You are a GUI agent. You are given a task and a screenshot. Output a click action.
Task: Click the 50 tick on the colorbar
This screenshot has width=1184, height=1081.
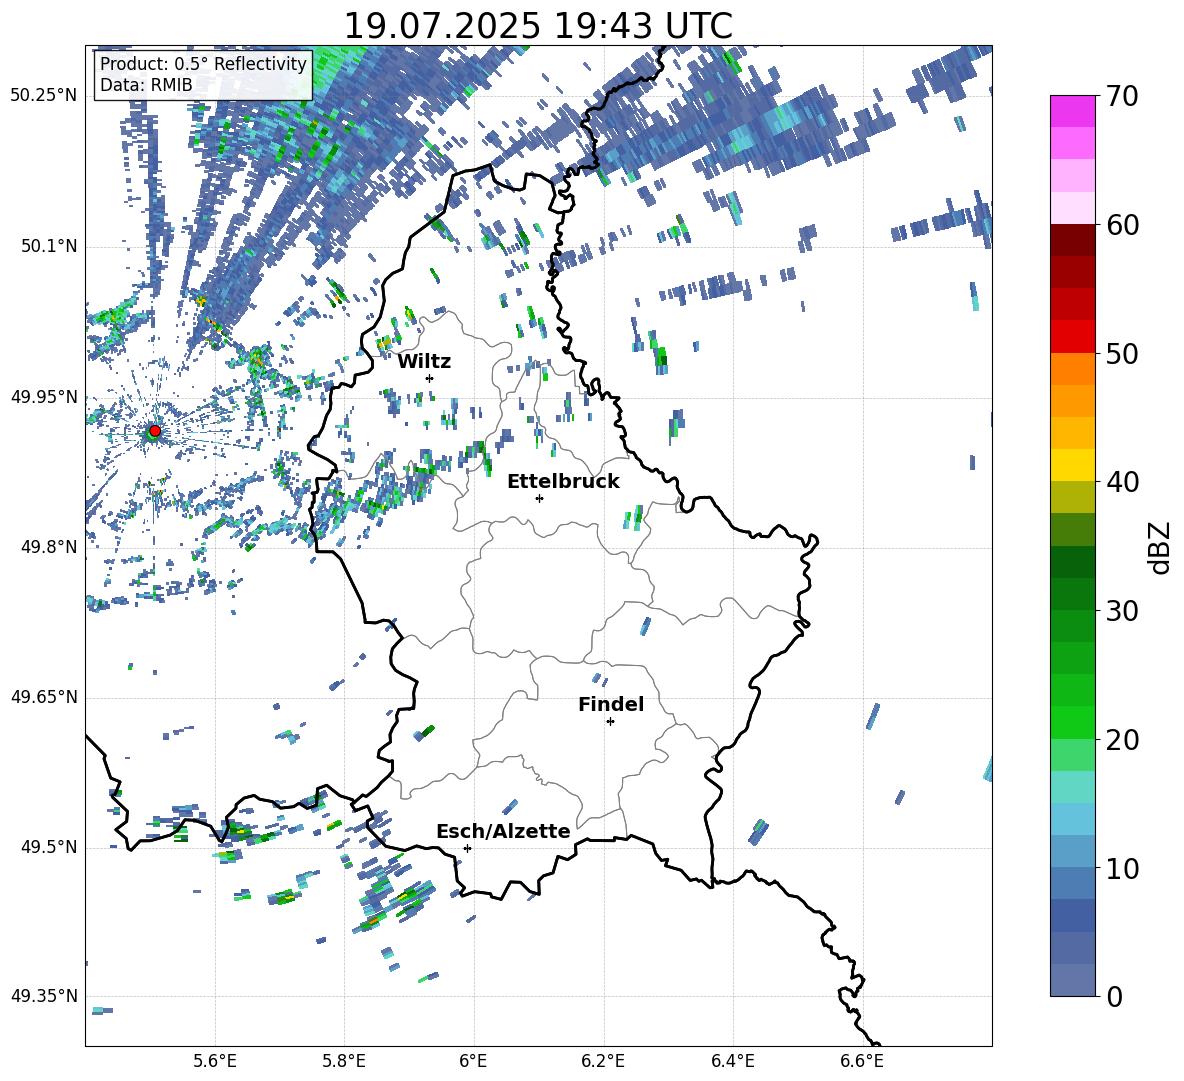(x=1122, y=353)
